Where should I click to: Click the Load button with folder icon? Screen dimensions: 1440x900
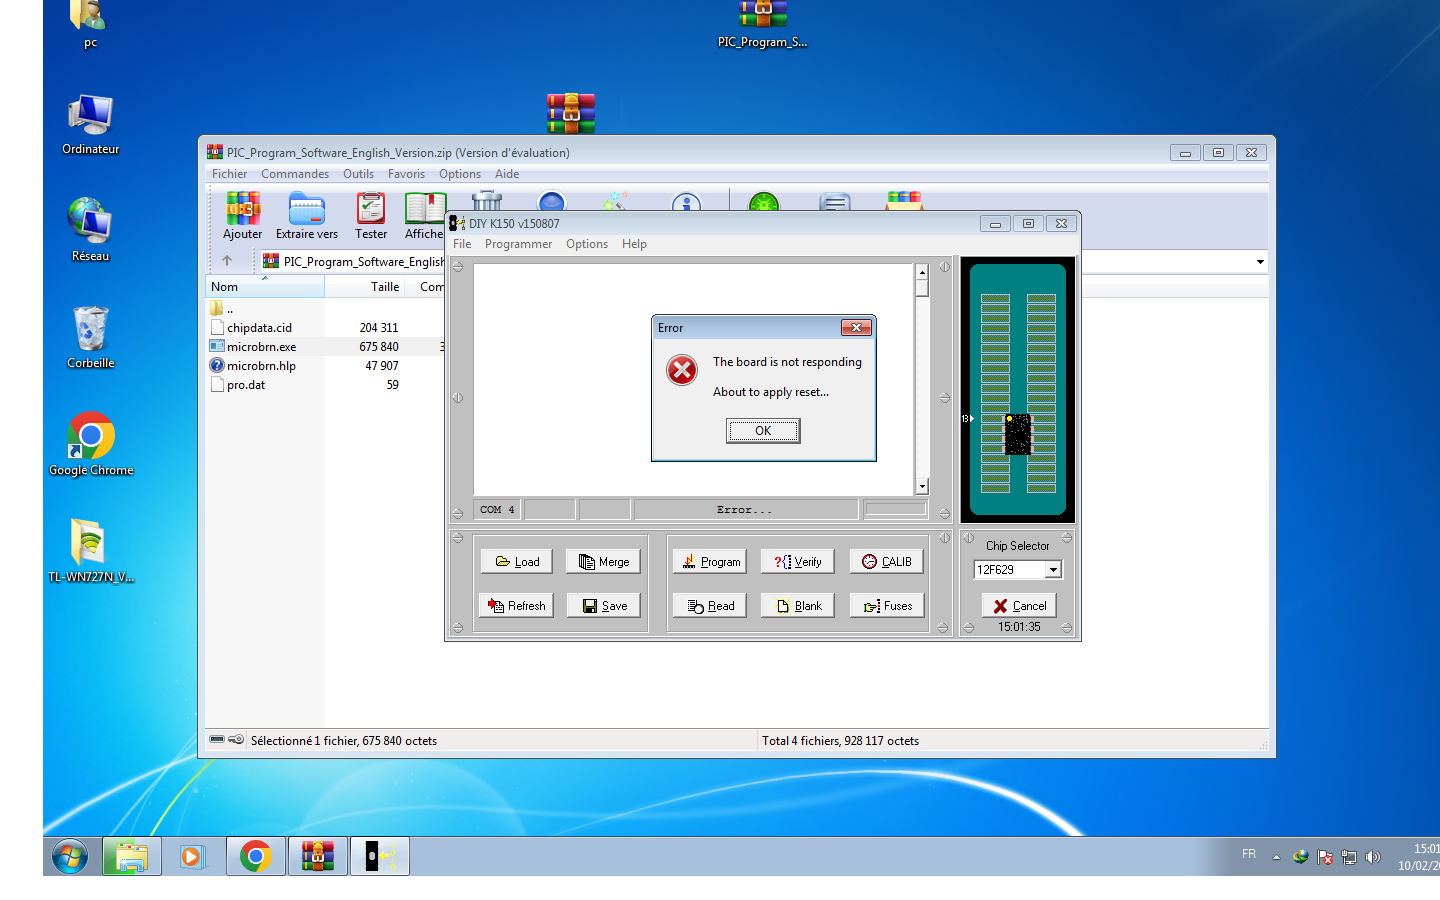pyautogui.click(x=516, y=562)
